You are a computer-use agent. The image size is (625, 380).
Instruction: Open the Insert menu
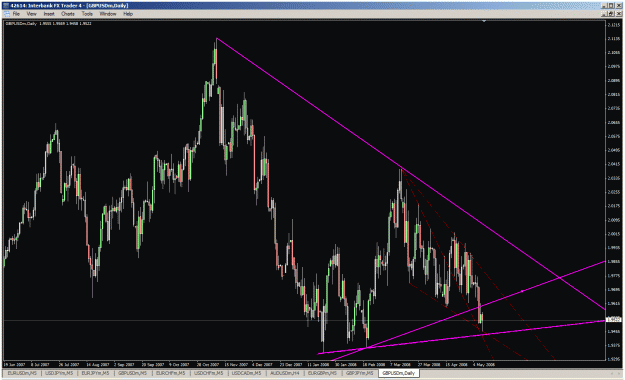[x=49, y=14]
